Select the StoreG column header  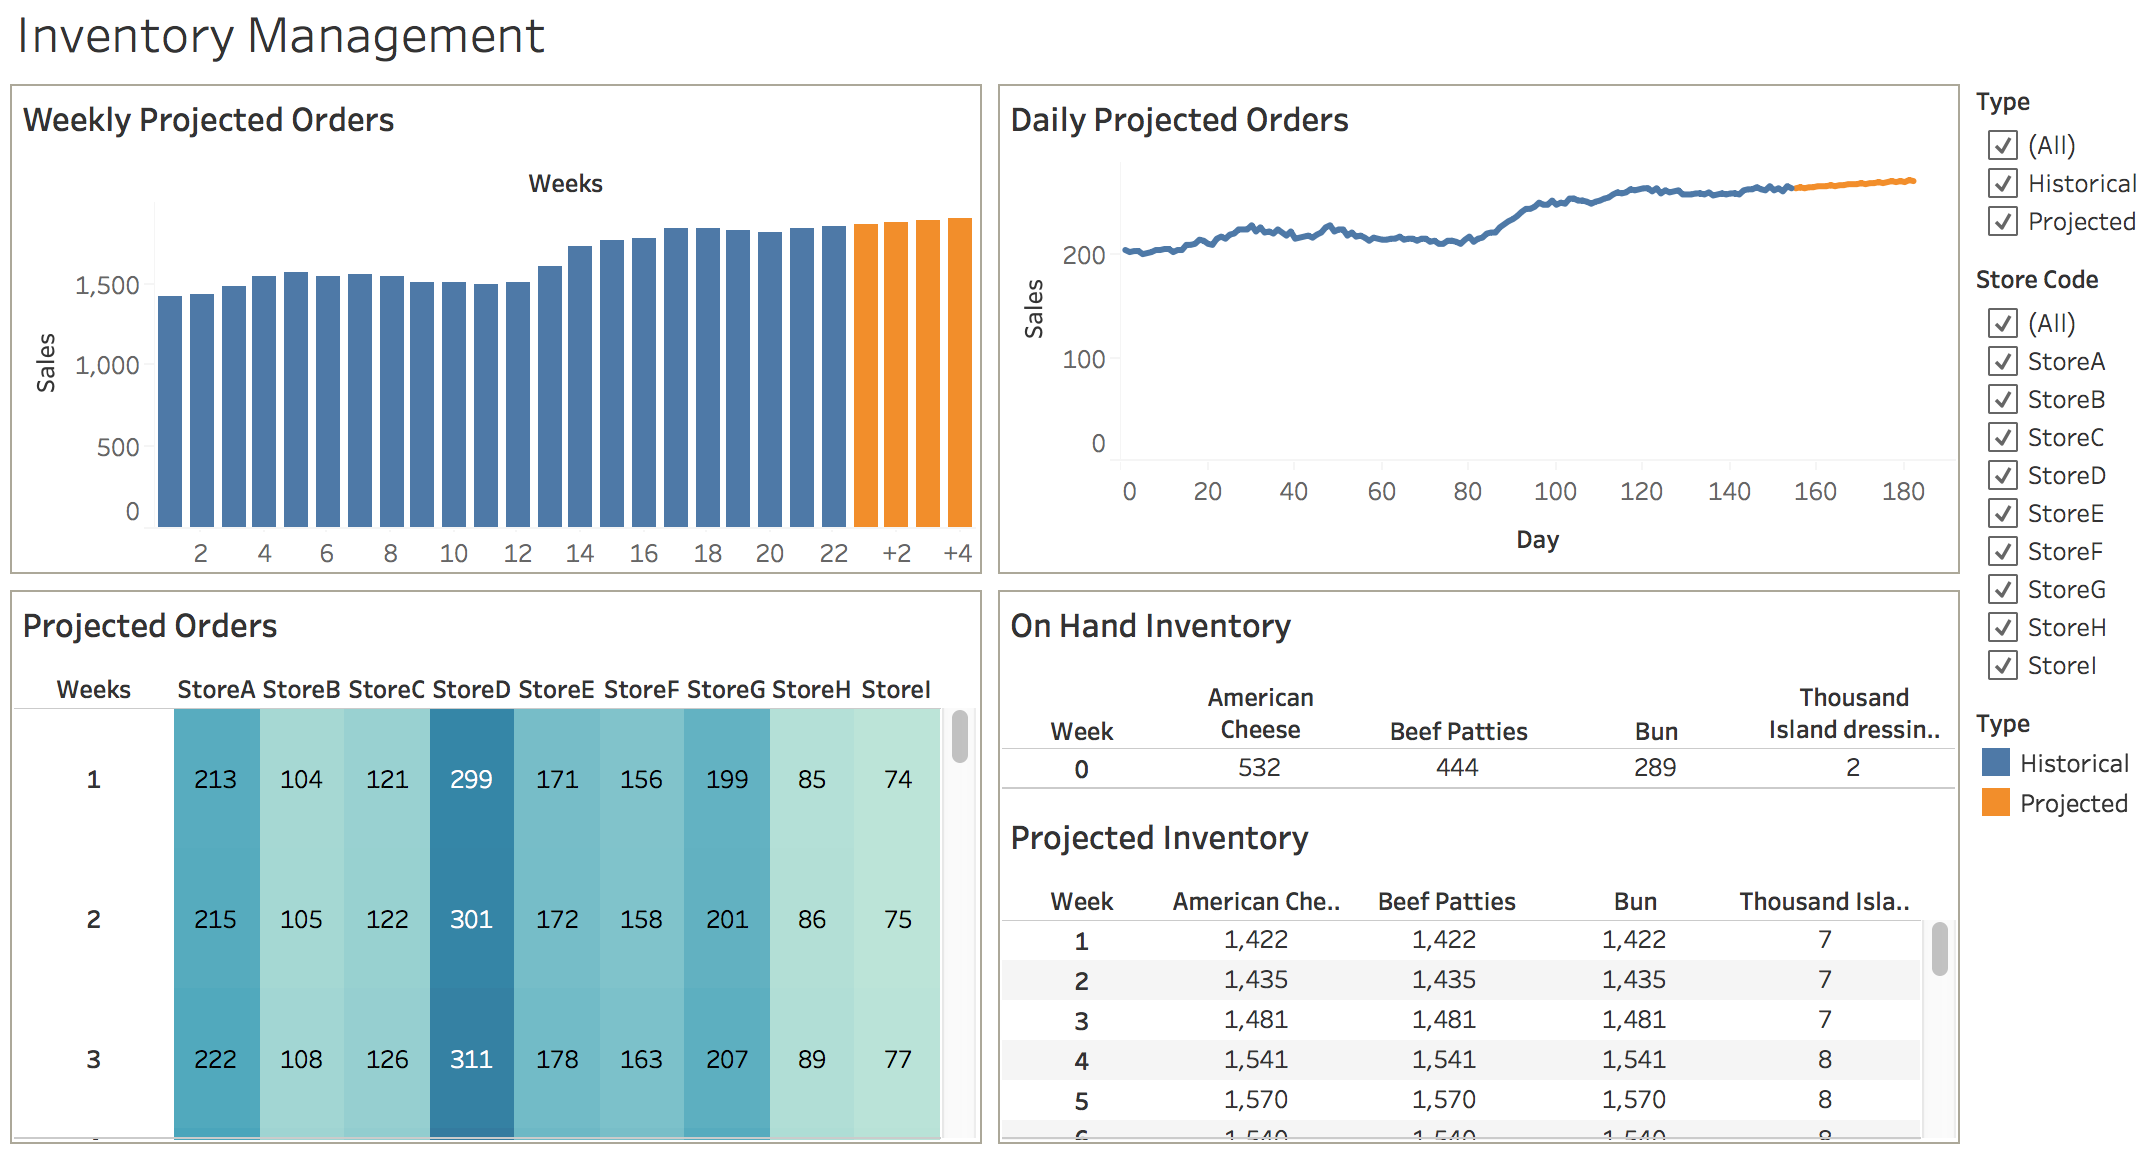point(727,690)
